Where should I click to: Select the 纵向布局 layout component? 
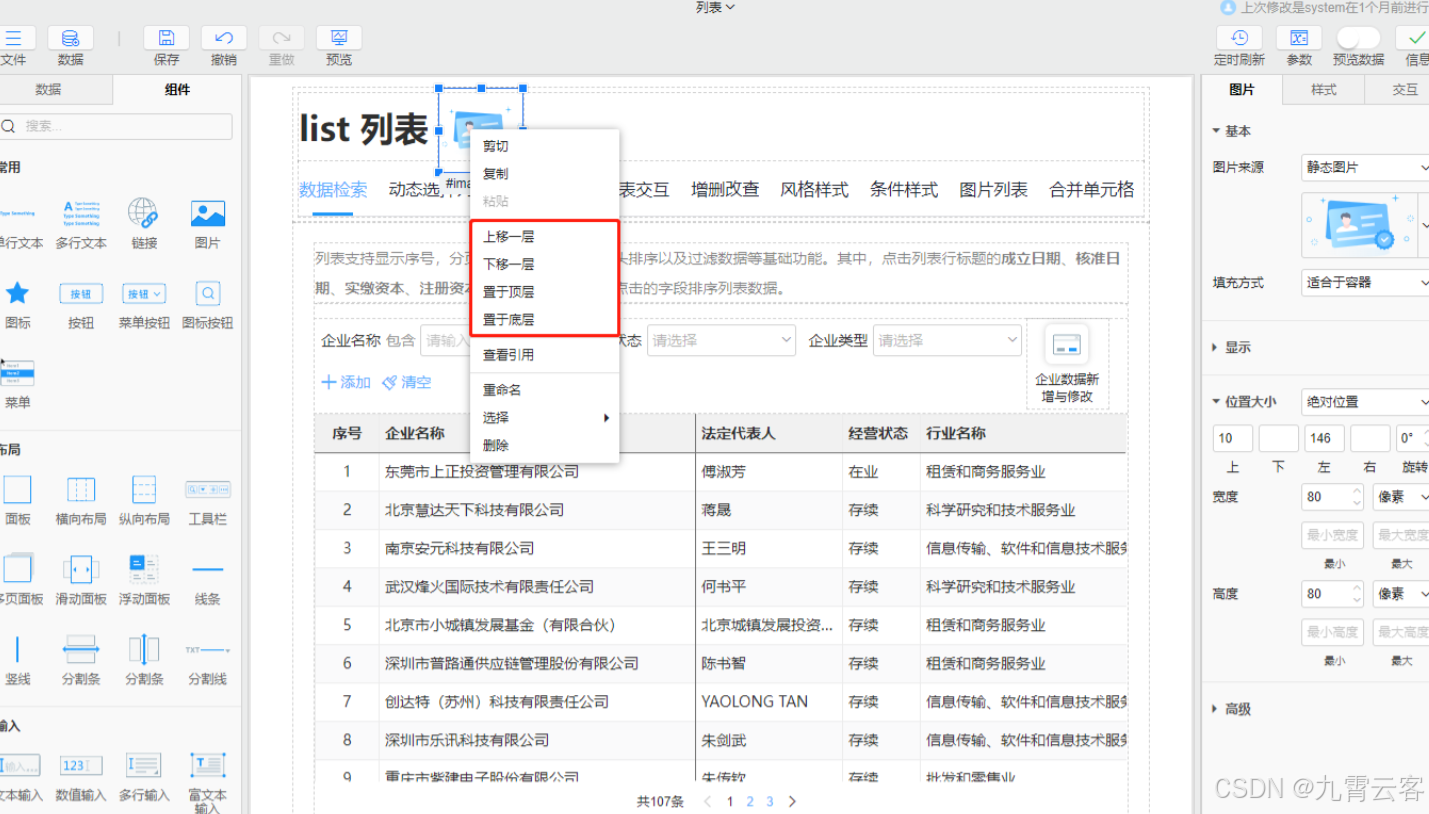click(144, 500)
